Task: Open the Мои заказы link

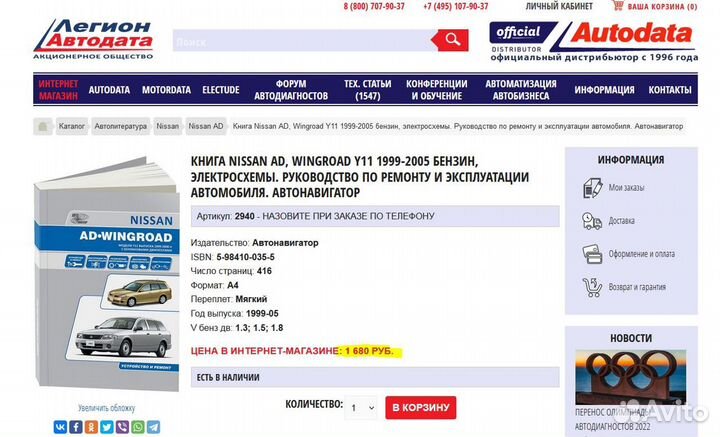Action: (626, 188)
